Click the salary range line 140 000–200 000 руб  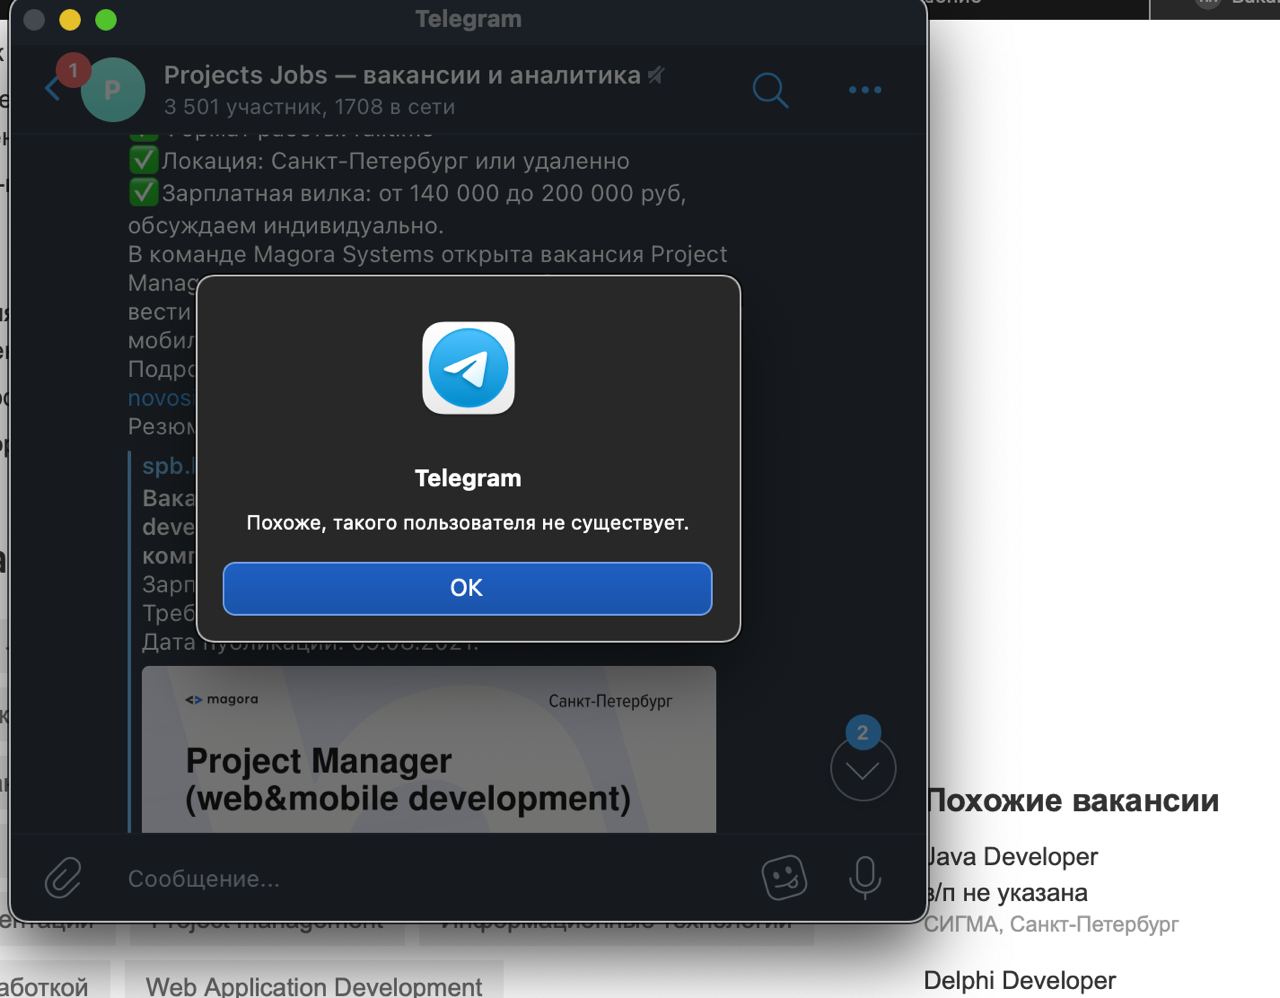tap(407, 193)
